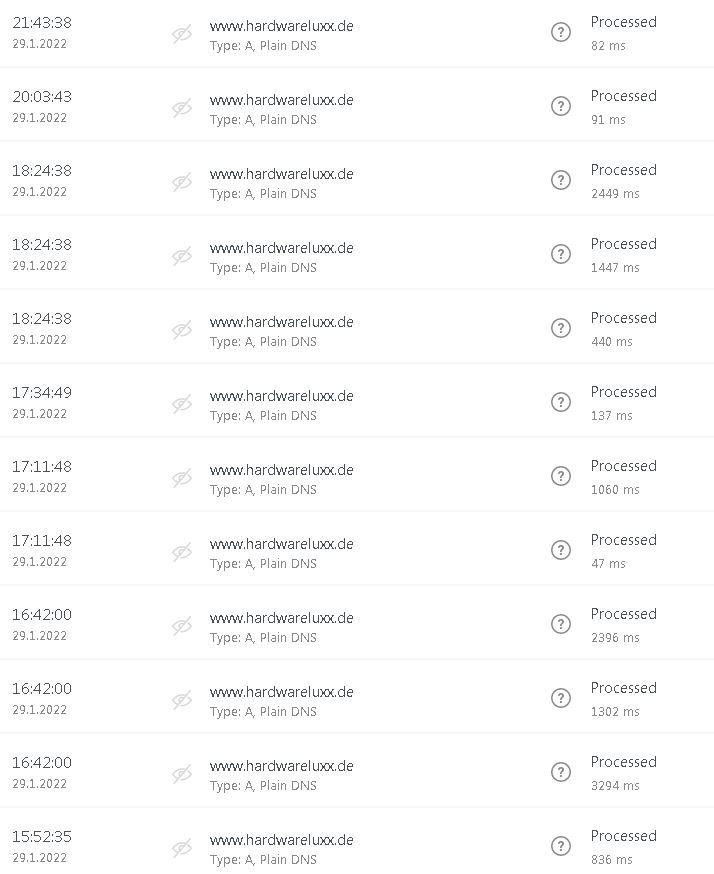Open the question-mark details for the 91 ms request
Screen dimensions: 714x874
tap(561, 106)
